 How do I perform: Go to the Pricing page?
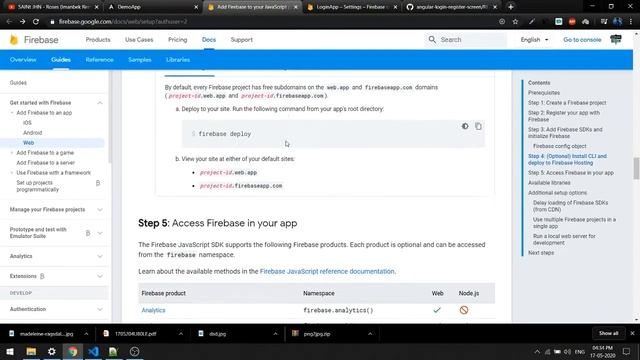coord(178,40)
